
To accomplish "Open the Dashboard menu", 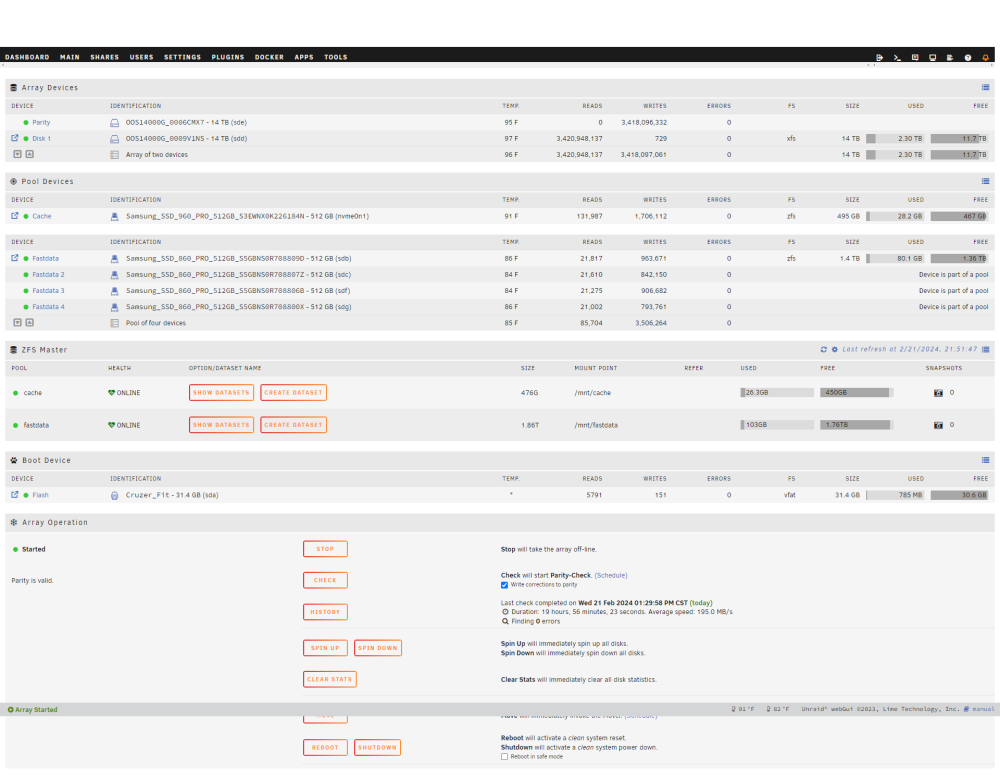I will tap(27, 57).
